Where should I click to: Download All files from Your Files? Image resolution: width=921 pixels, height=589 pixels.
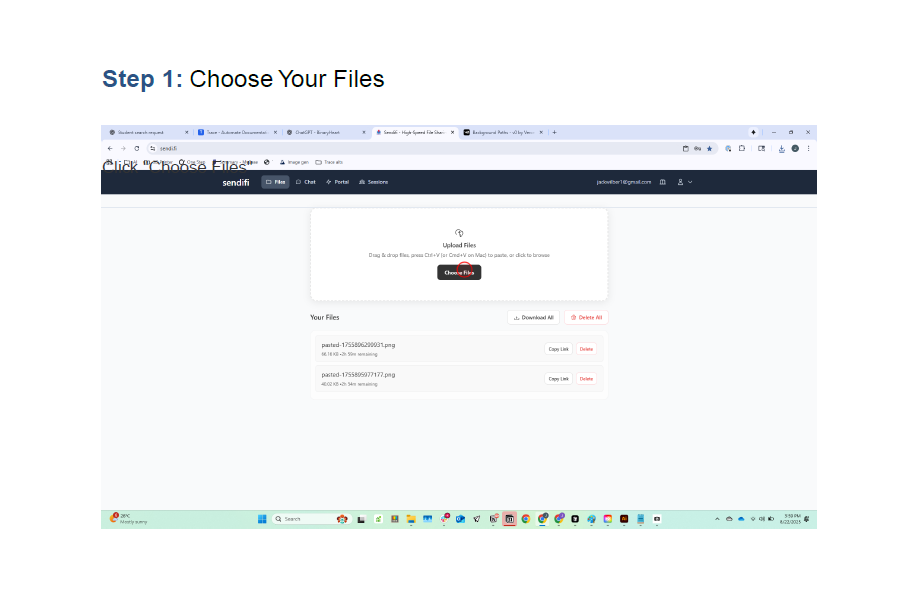click(533, 317)
